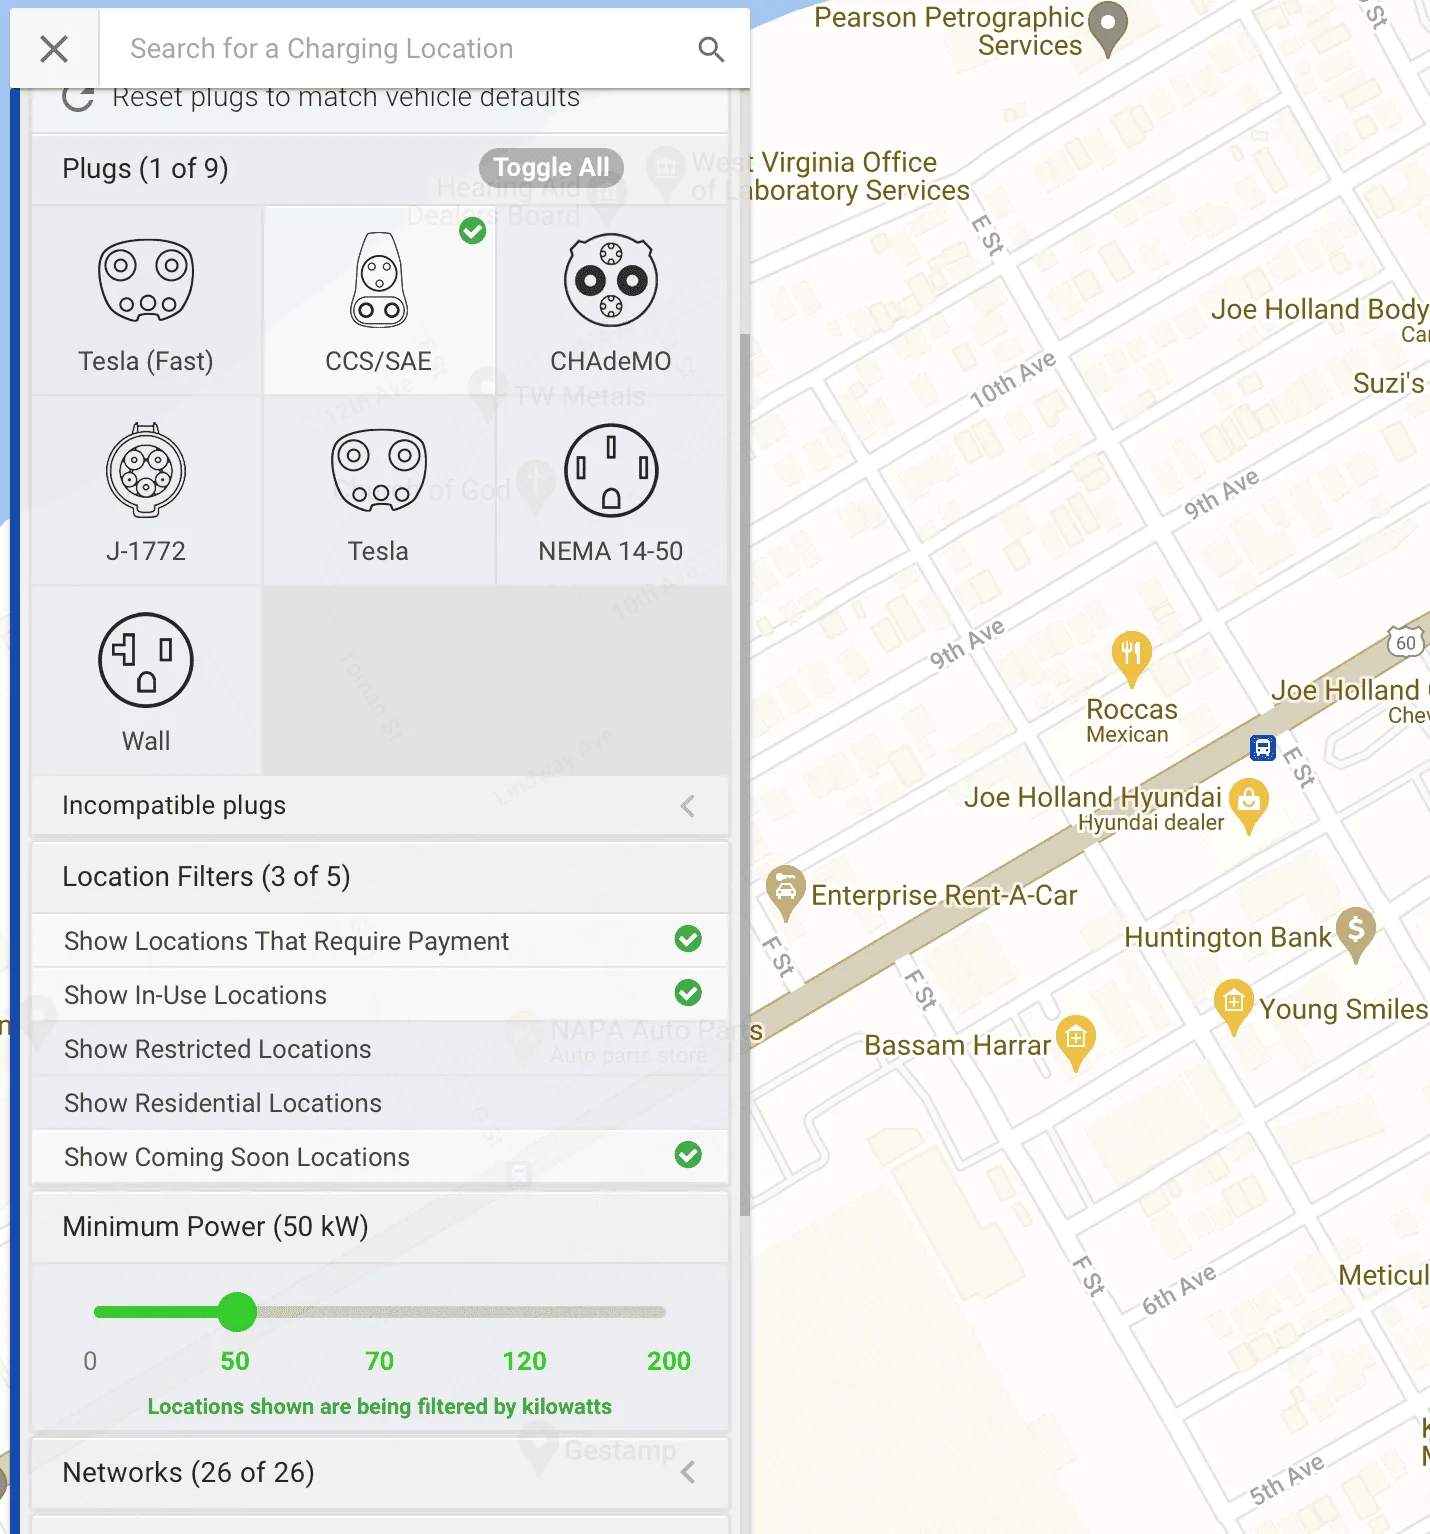Image resolution: width=1430 pixels, height=1534 pixels.
Task: Enable Show Restricted Locations
Action: click(380, 1048)
